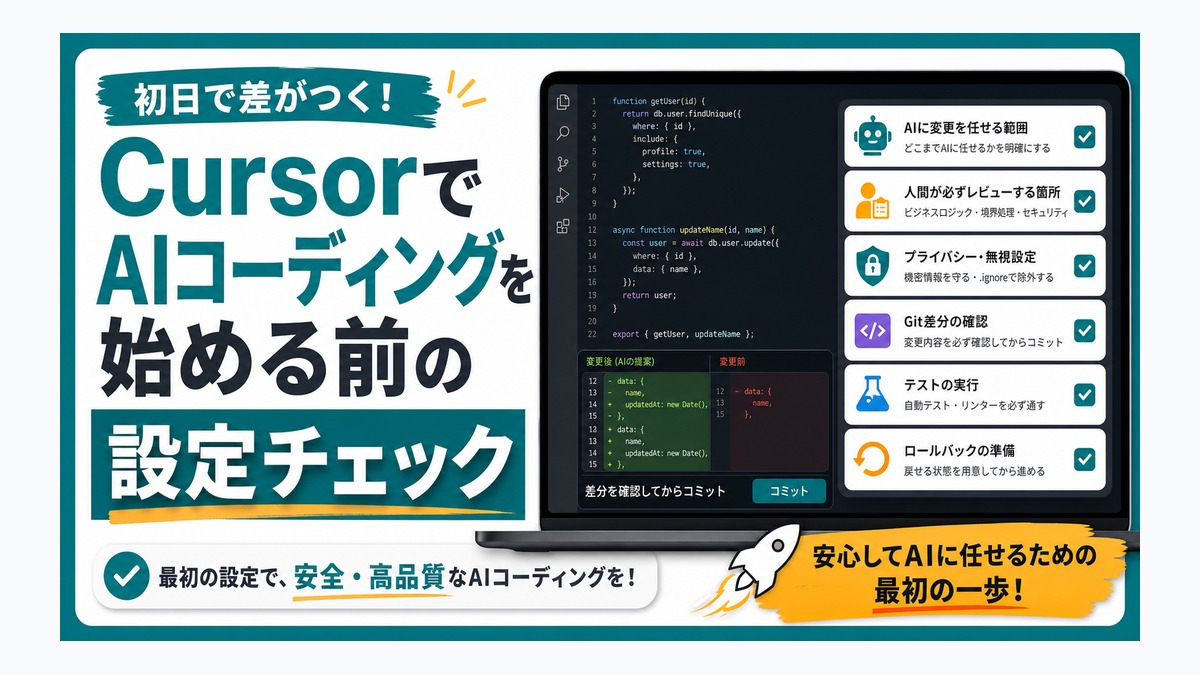This screenshot has height=675, width=1200.
Task: Toggle checkbox for AIに変更を任せる範囲
Action: pyautogui.click(x=1084, y=137)
